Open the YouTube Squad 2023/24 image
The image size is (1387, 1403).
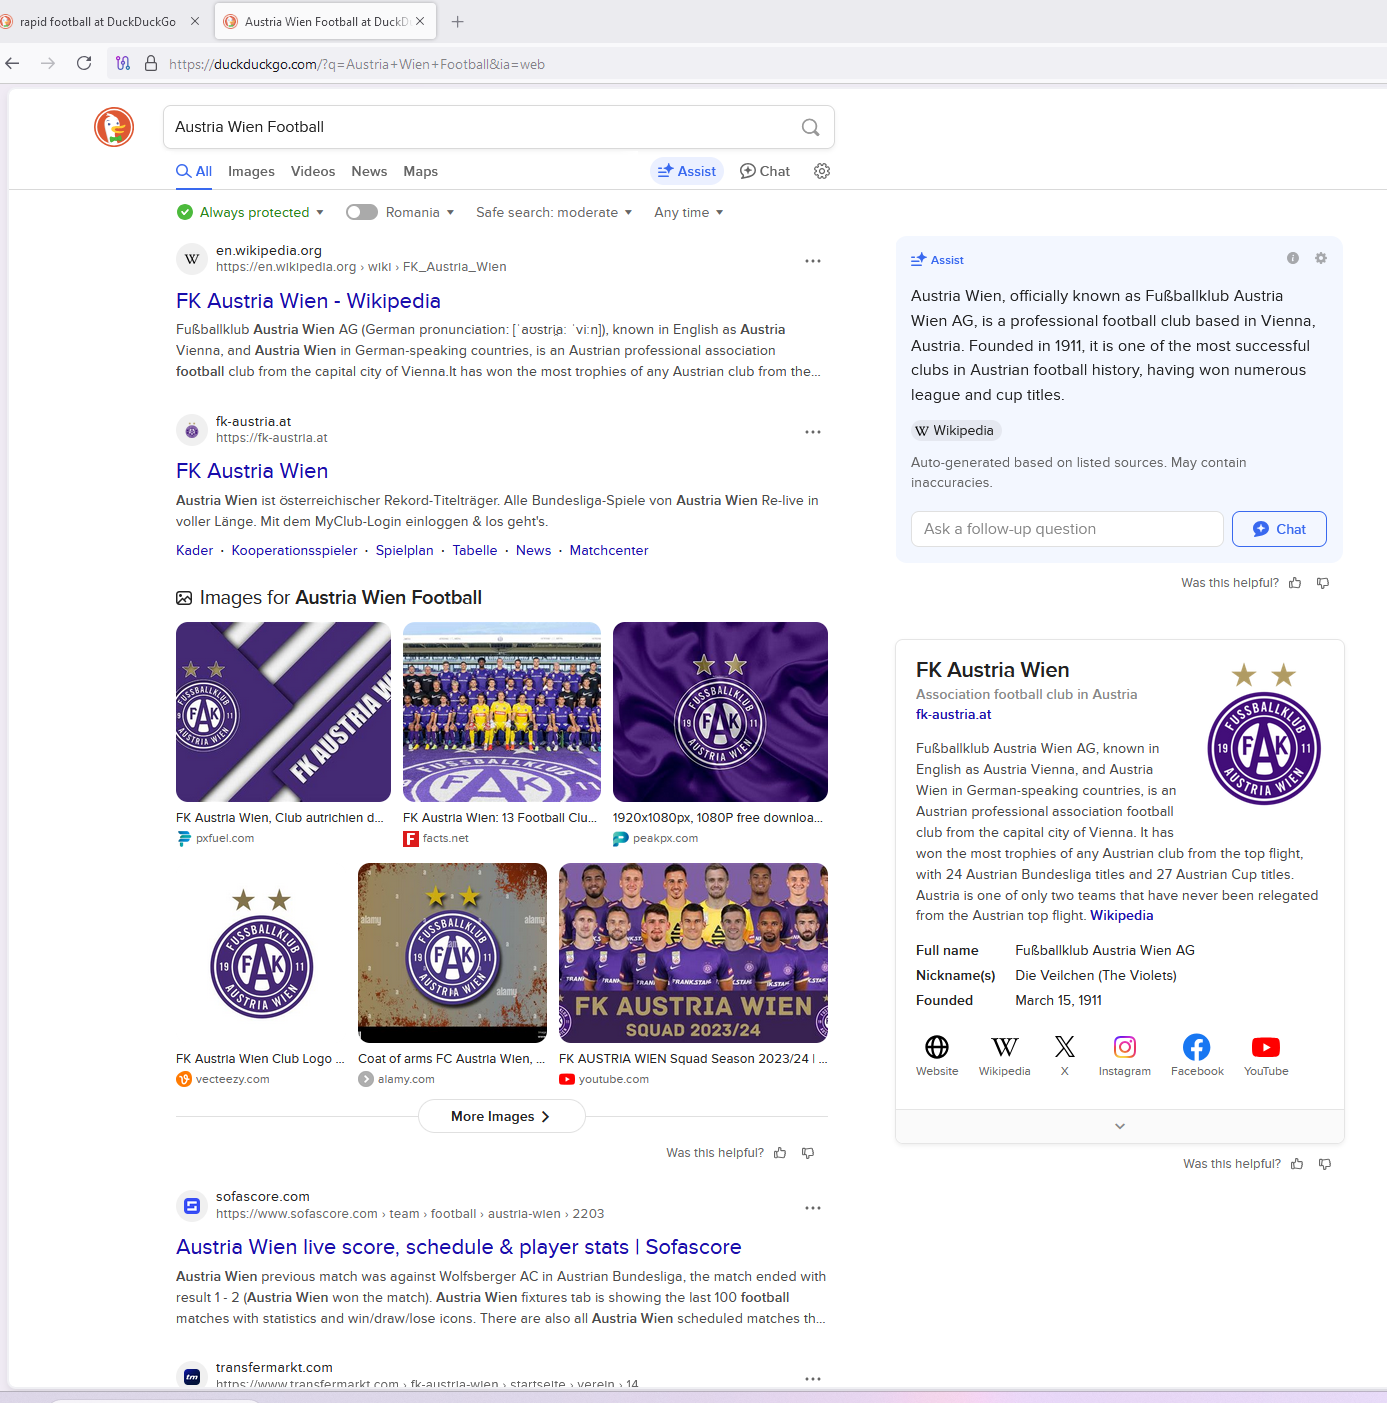pyautogui.click(x=693, y=953)
